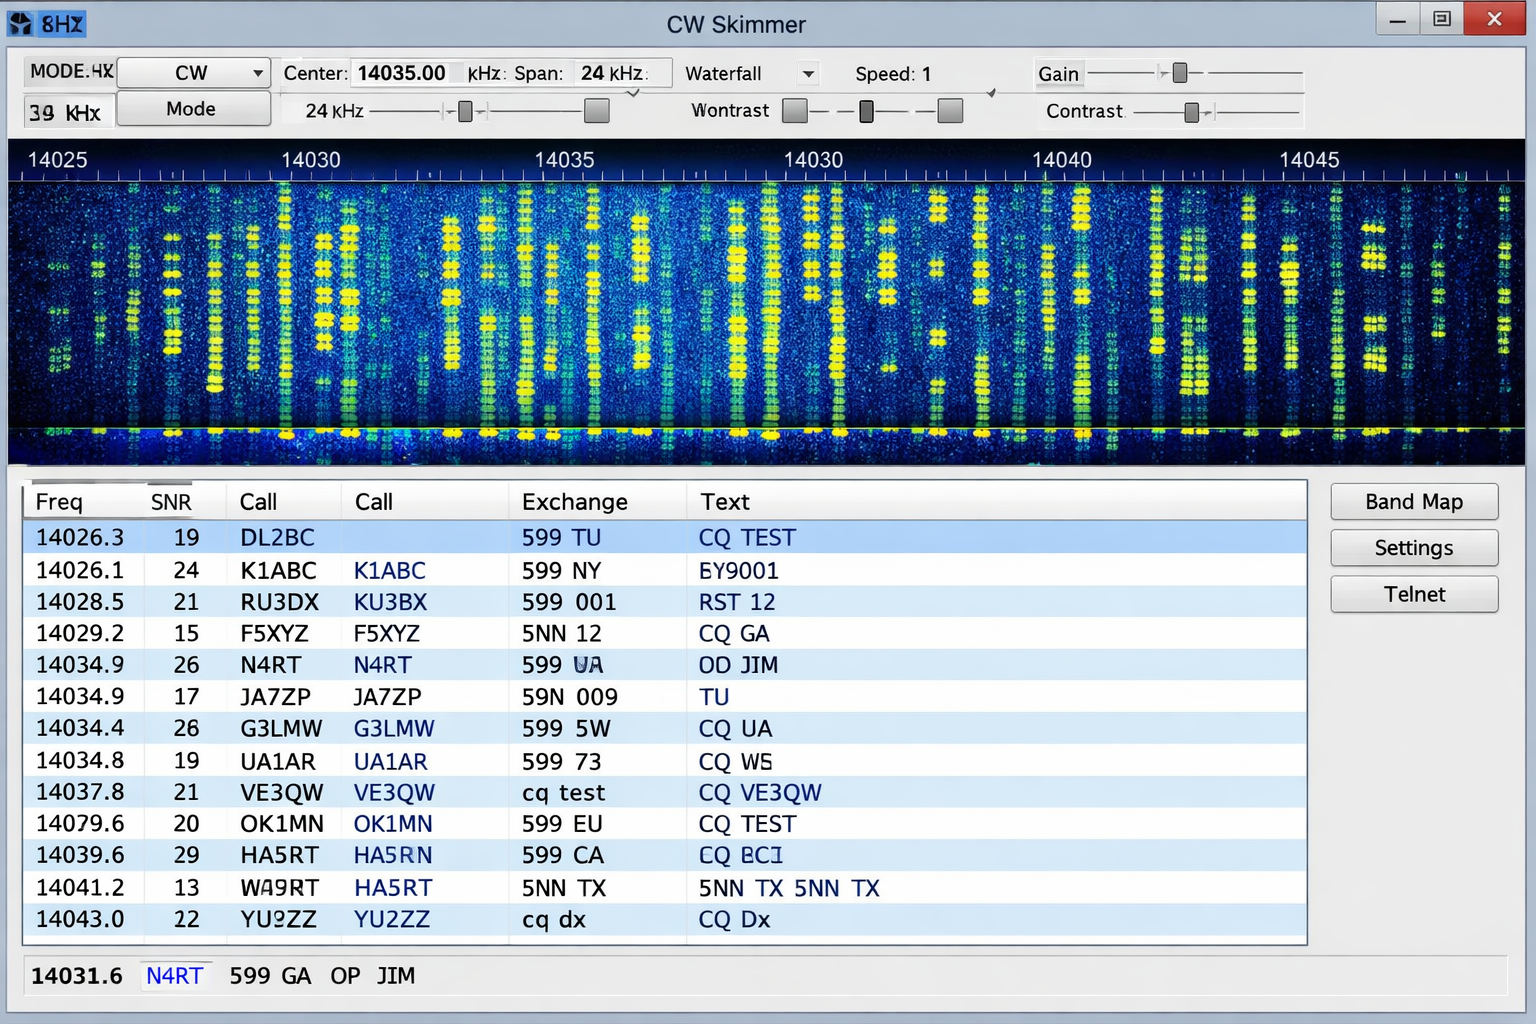Open the Band Map panel
This screenshot has height=1024, width=1536.
(1413, 501)
